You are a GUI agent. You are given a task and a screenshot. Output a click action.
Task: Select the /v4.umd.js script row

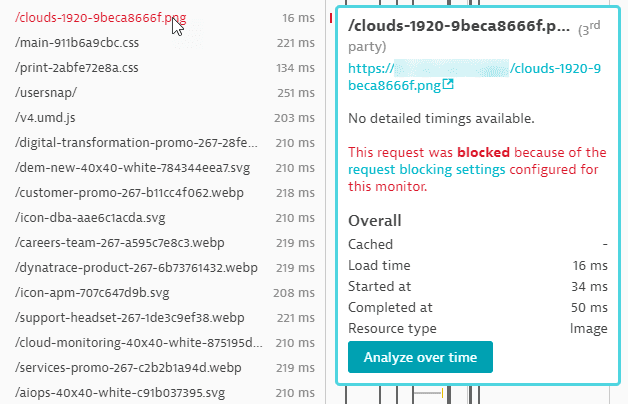165,118
